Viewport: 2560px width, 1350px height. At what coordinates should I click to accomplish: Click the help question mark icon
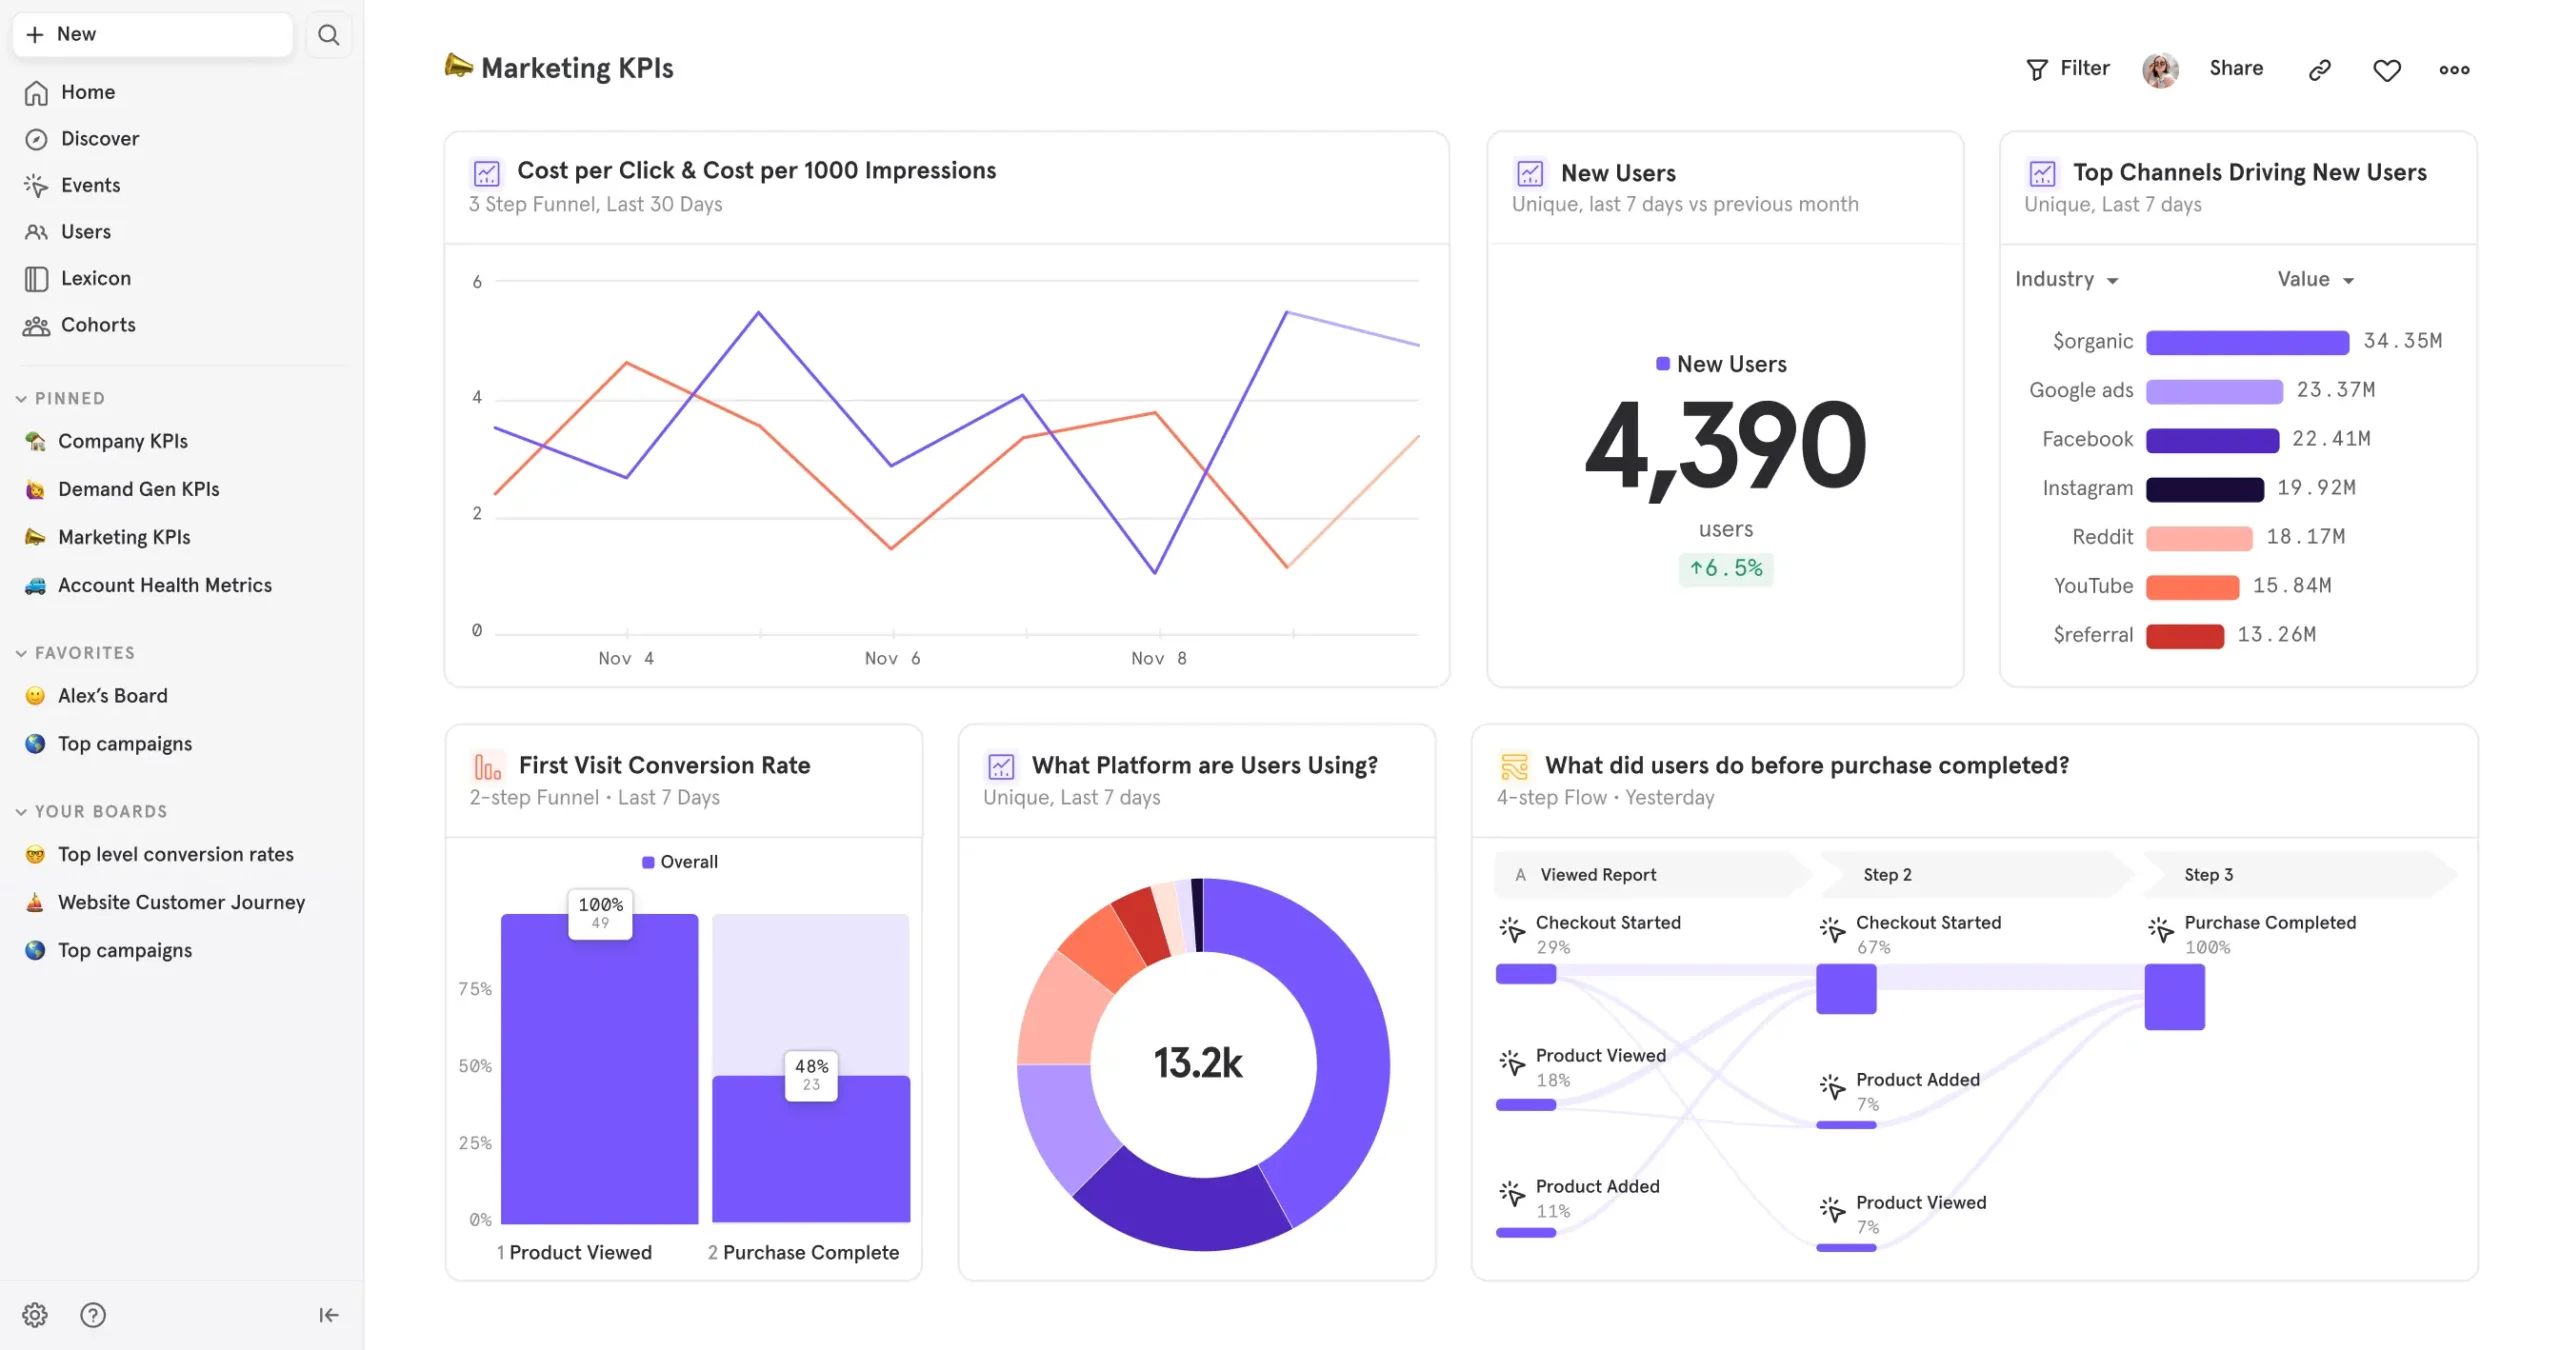pyautogui.click(x=93, y=1314)
